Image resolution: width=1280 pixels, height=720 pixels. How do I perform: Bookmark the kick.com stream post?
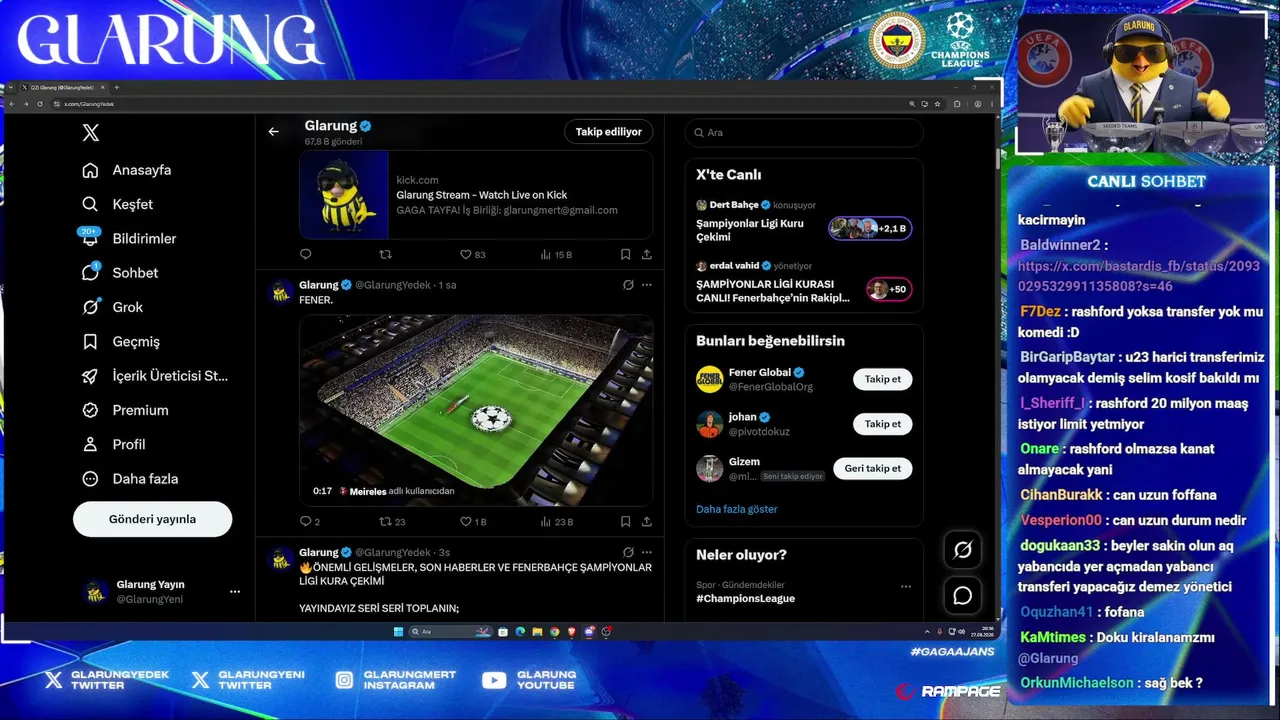coord(625,254)
